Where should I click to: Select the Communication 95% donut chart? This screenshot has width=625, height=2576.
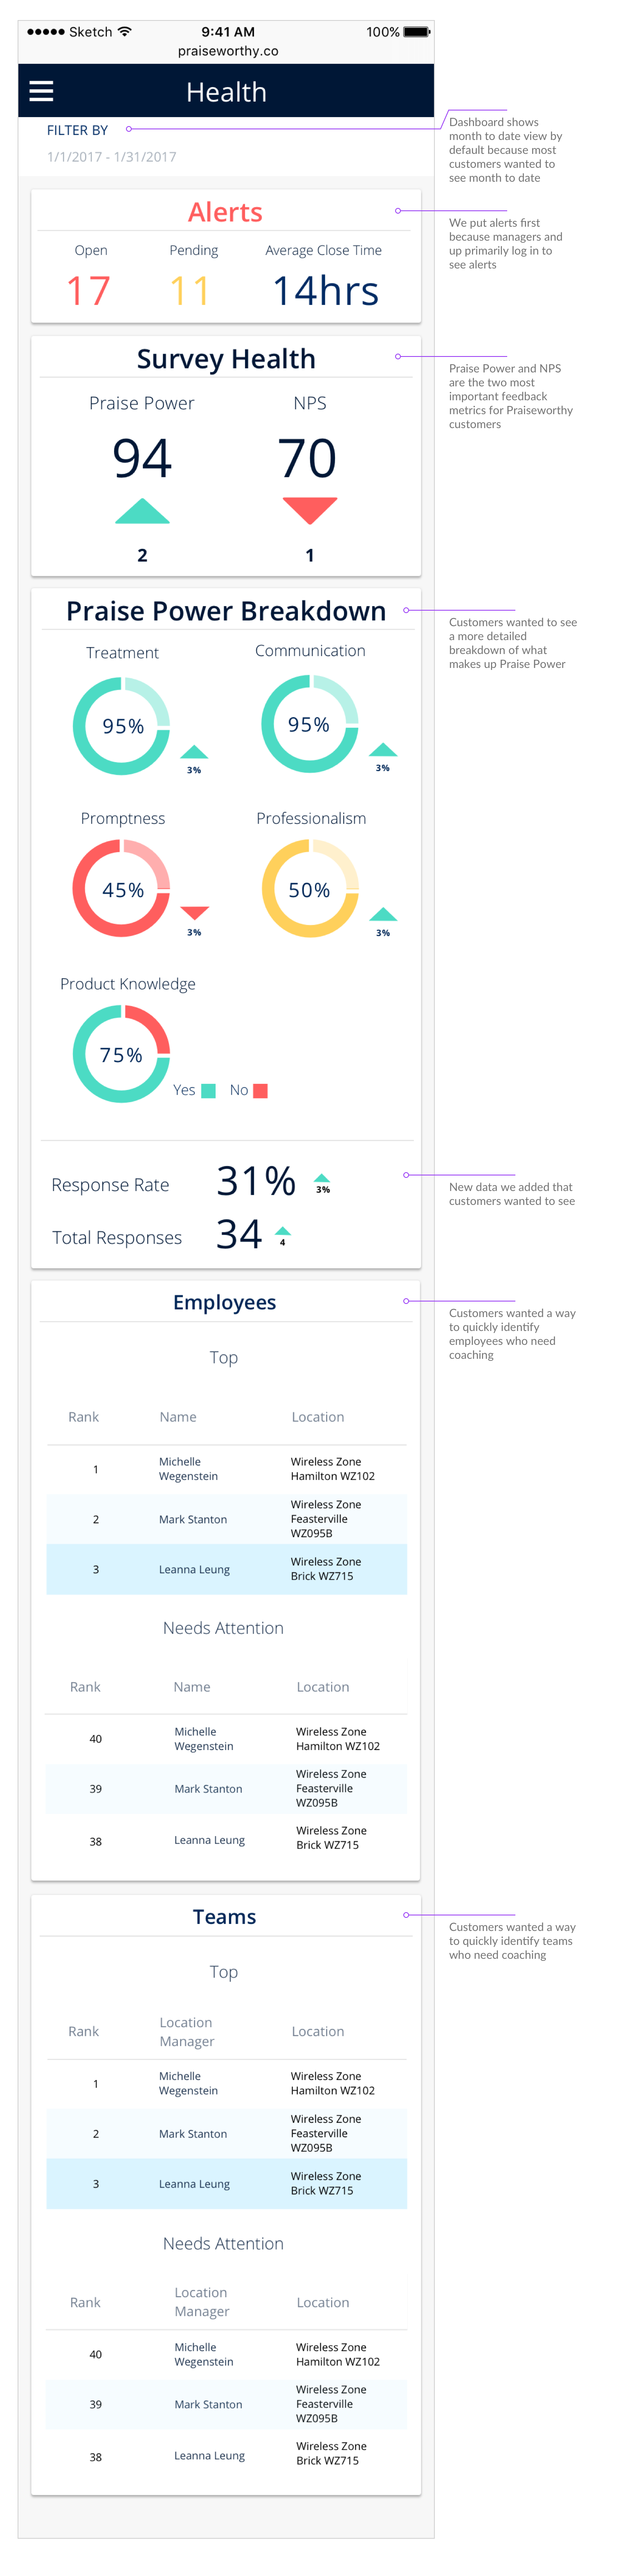click(310, 723)
